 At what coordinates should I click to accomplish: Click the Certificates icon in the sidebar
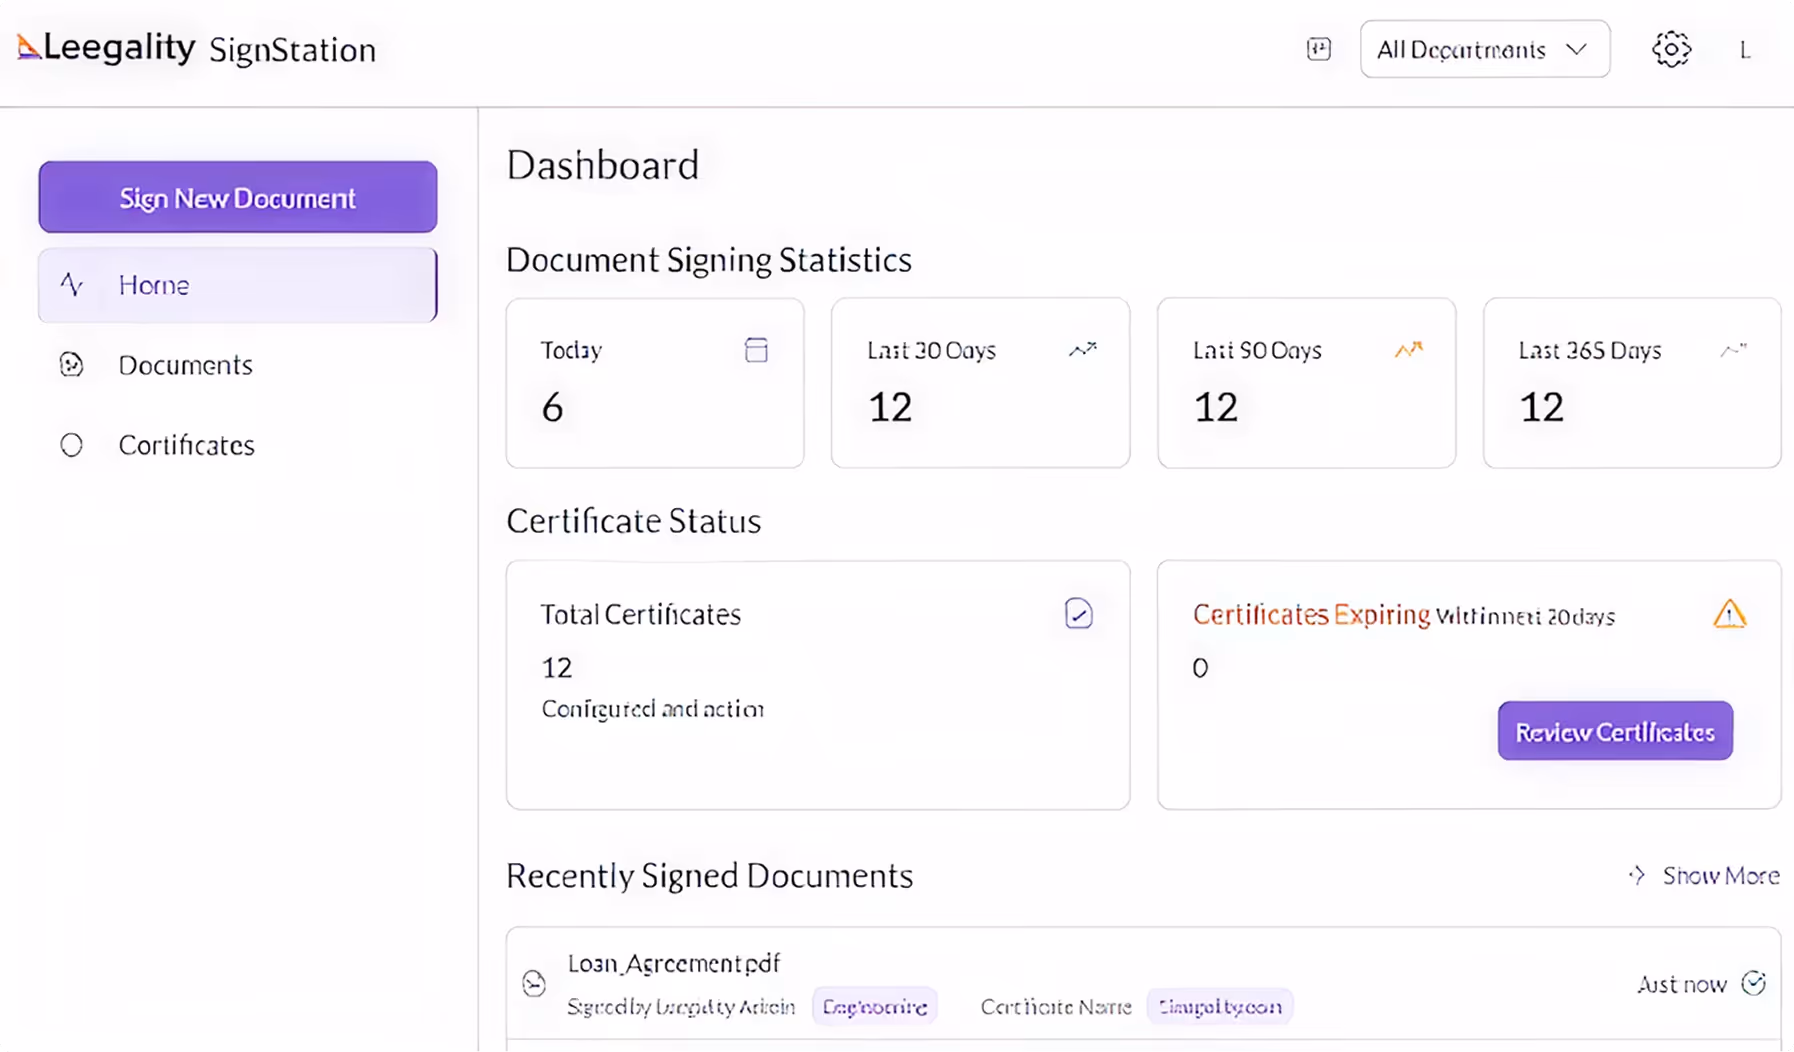71,445
